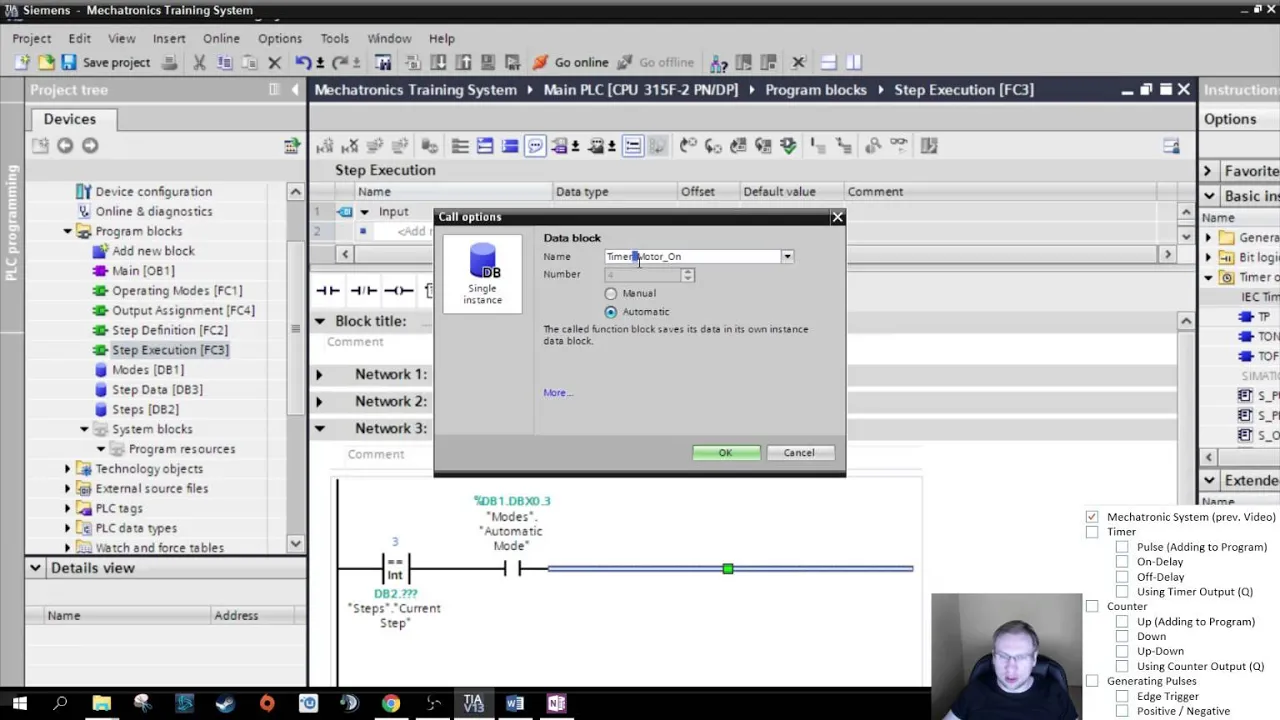Click the undo arrow icon
This screenshot has height=720, width=1280.
(x=303, y=62)
